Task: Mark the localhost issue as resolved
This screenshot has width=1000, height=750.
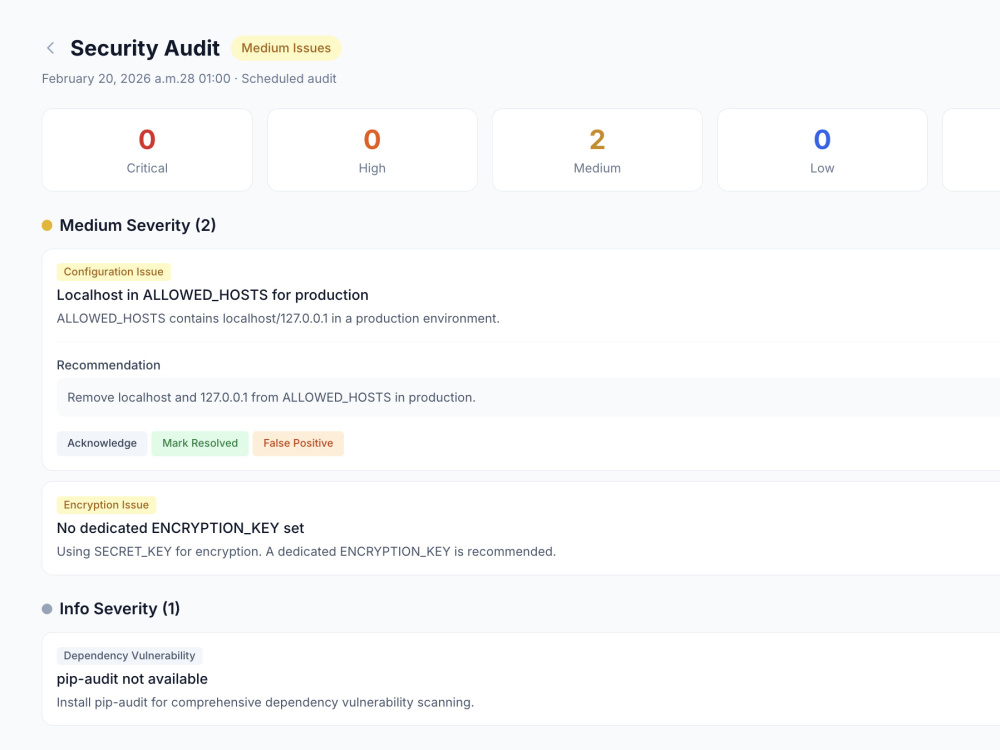Action: tap(200, 443)
